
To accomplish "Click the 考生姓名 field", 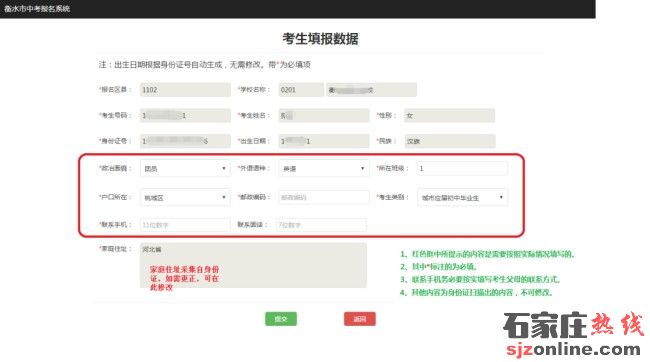I will (324, 115).
